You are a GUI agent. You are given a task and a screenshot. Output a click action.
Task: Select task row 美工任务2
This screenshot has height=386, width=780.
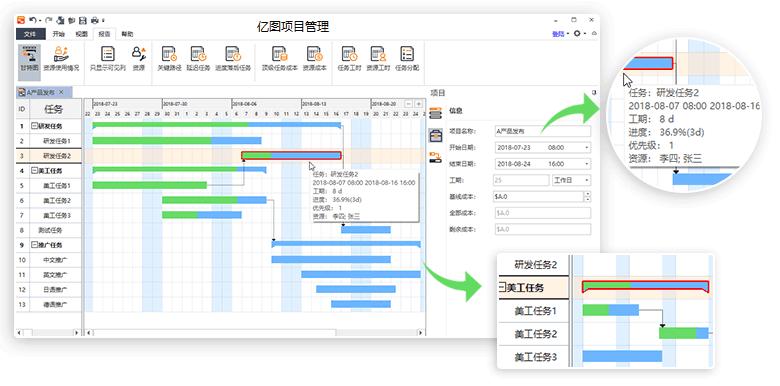(48, 200)
